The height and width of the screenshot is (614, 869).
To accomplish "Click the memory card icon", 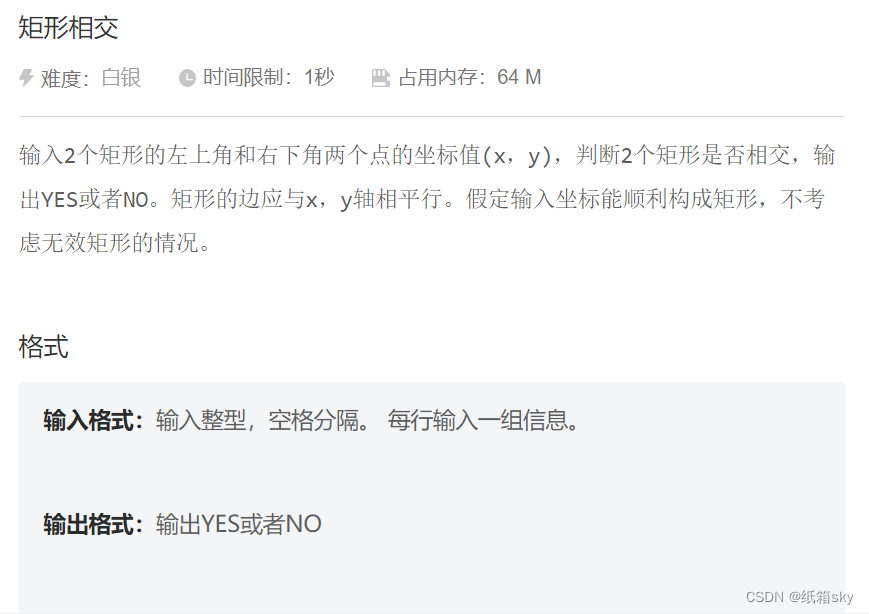I will click(381, 78).
